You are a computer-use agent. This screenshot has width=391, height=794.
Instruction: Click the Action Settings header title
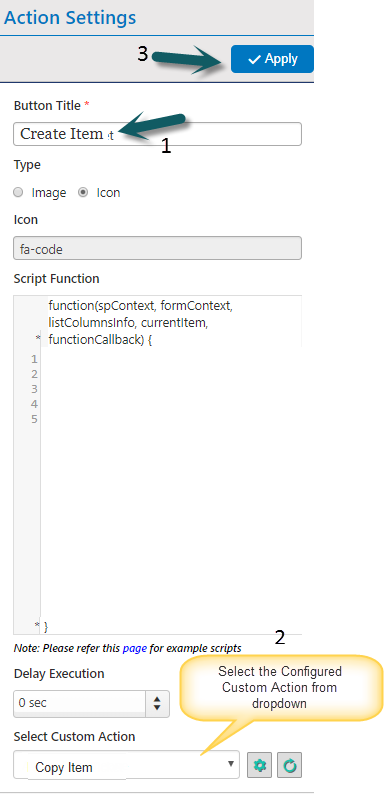click(70, 18)
